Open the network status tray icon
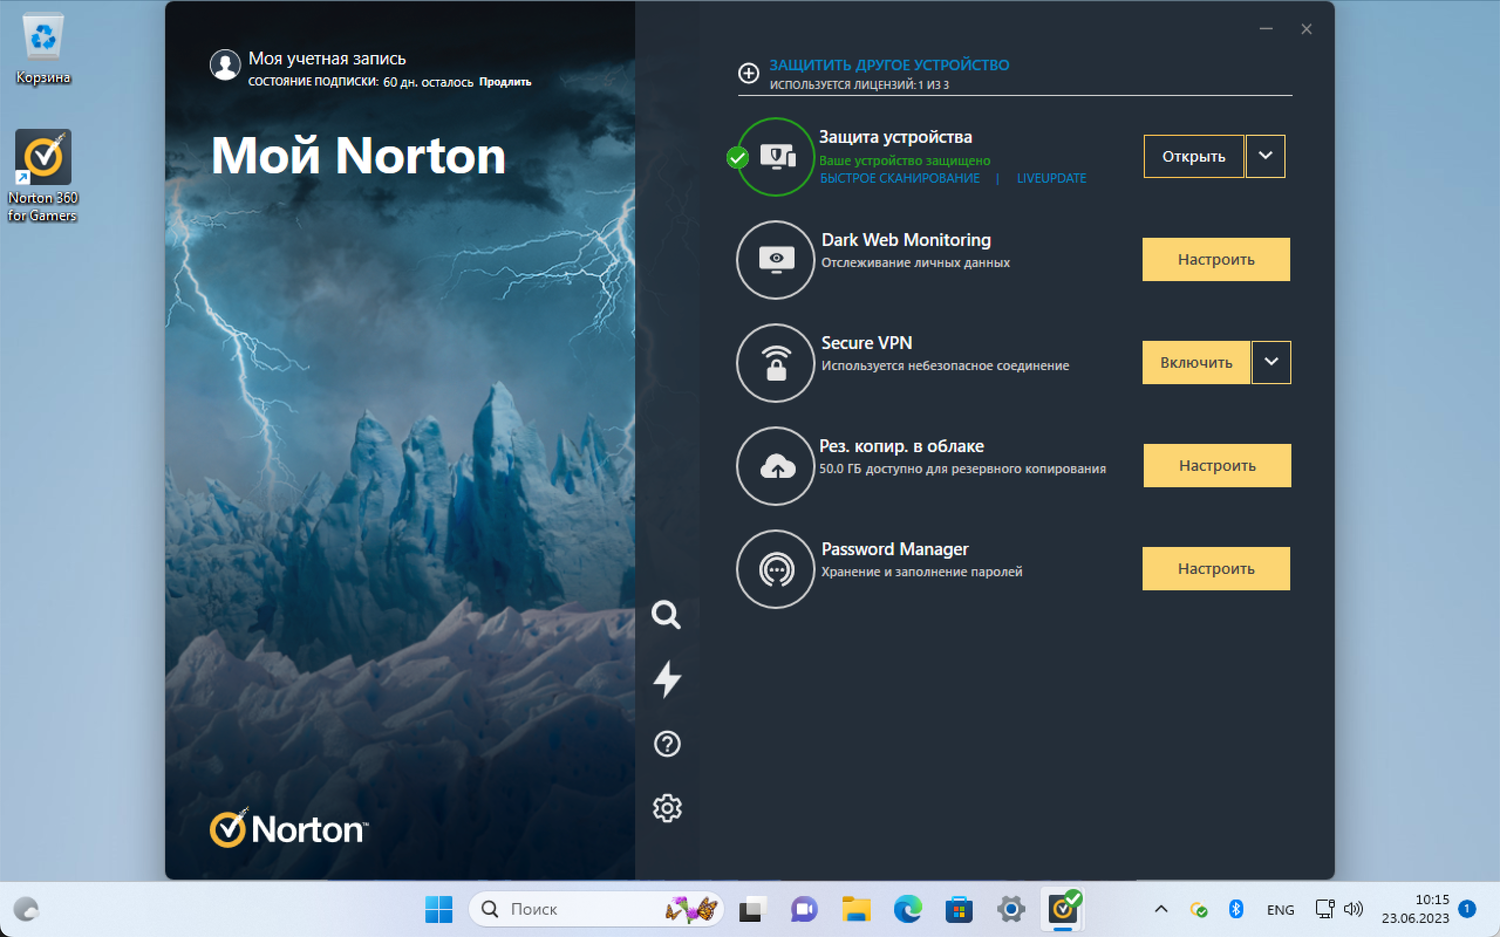 coord(1325,909)
